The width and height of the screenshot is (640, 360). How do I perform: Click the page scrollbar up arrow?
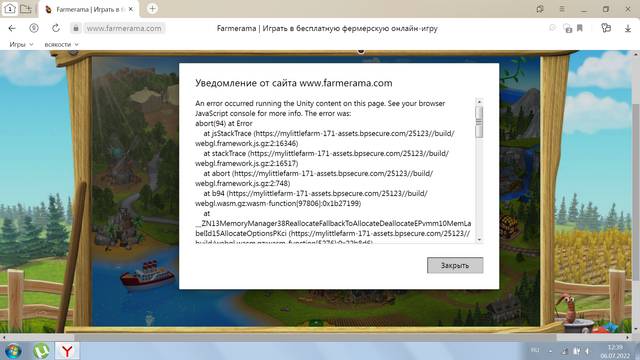[636, 54]
